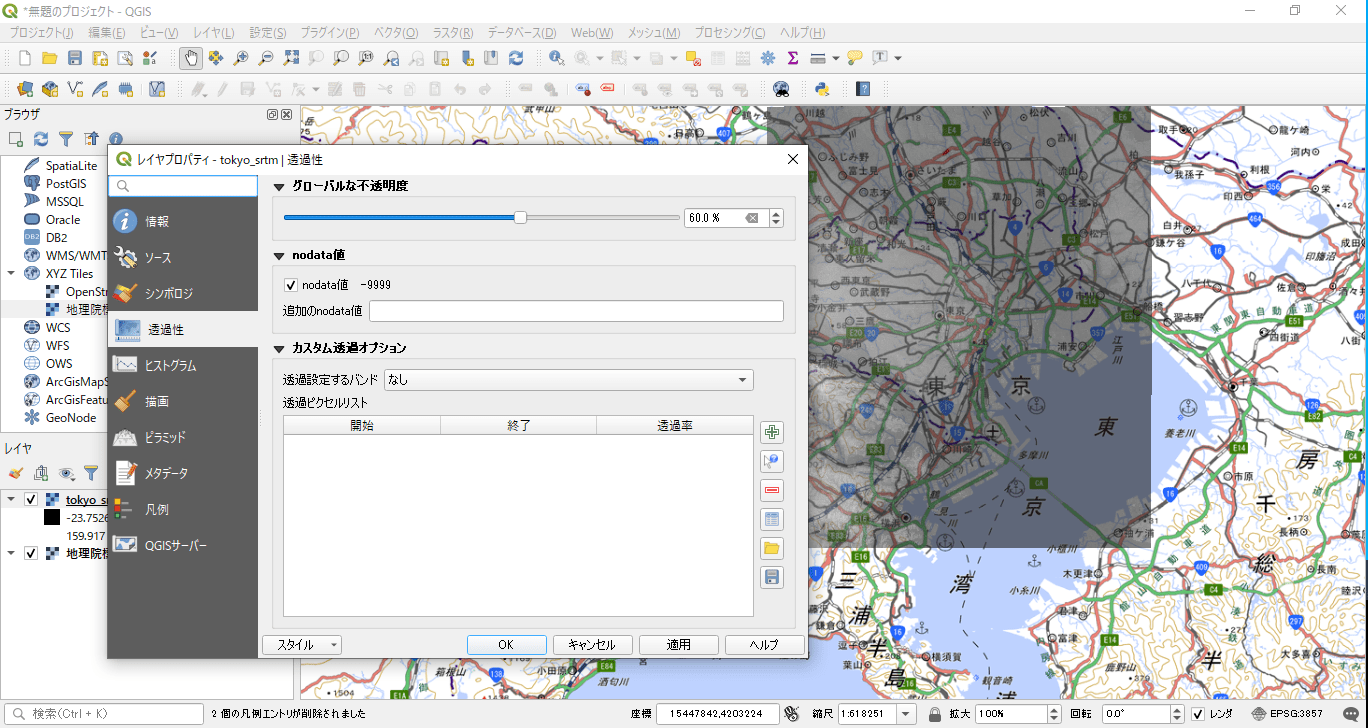Toggle visibility of 地理院 tile layer
Screen dimensions: 1368x728
pos(31,553)
